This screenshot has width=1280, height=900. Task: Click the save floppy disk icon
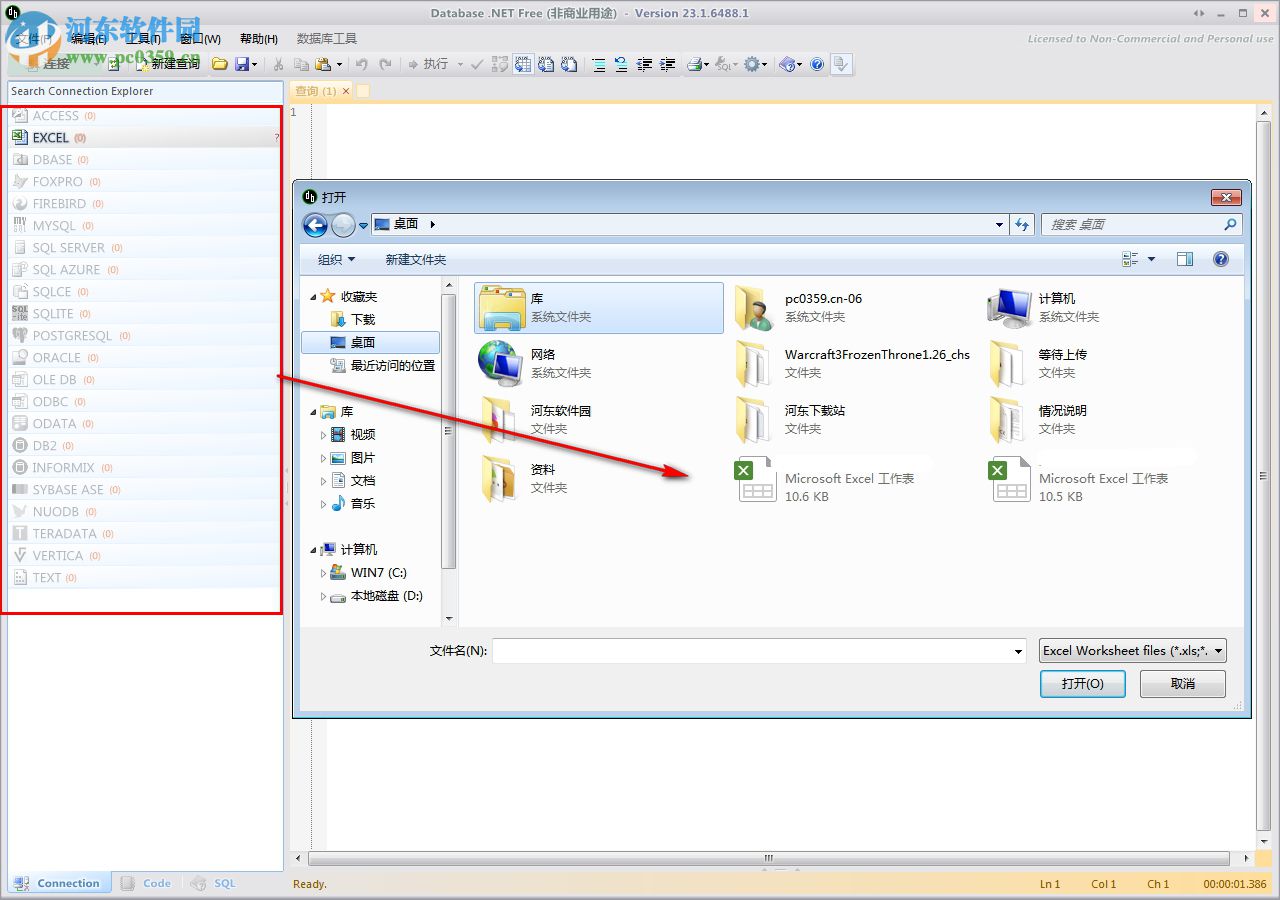[241, 64]
